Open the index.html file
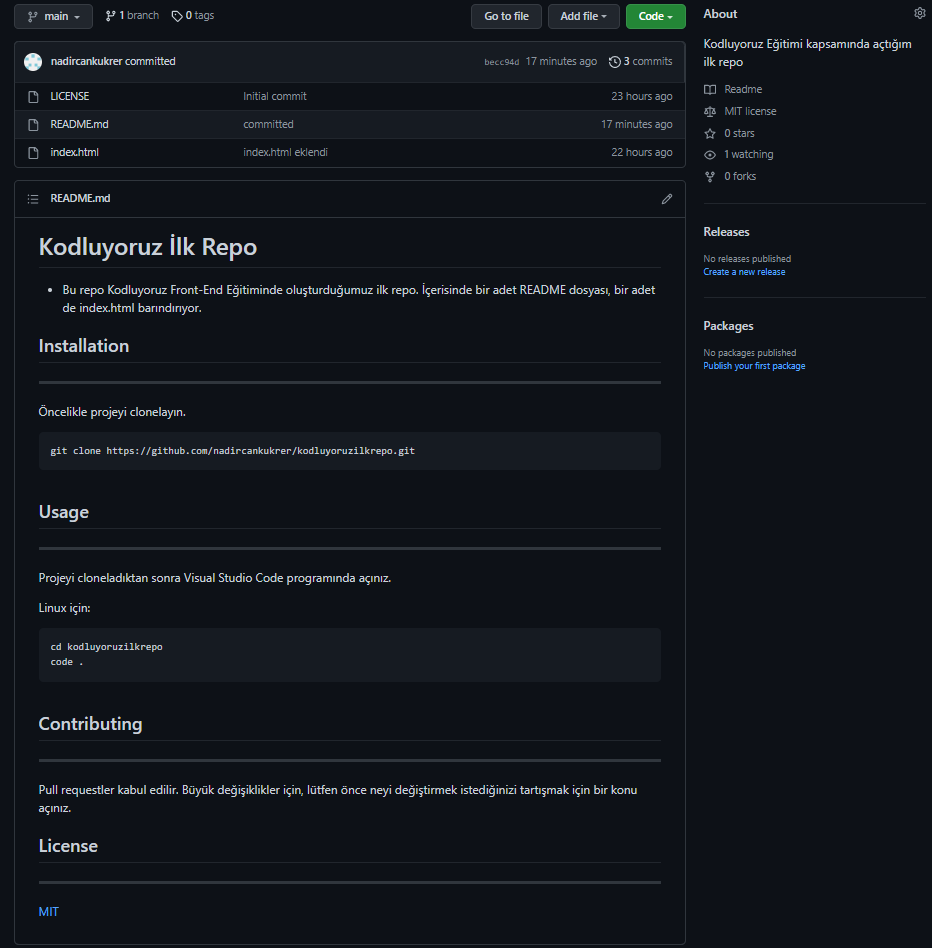932x948 pixels. point(74,152)
